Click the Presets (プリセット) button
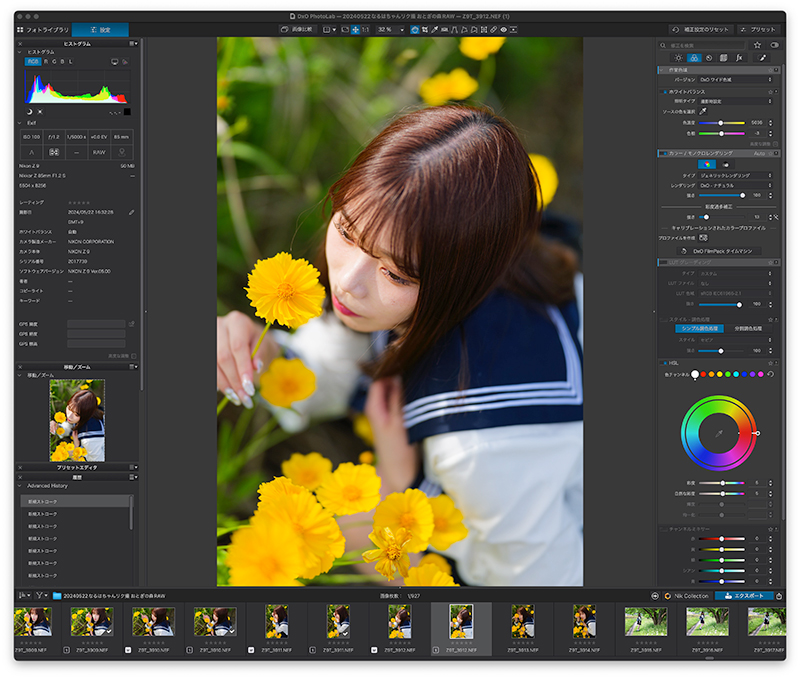 coord(758,30)
